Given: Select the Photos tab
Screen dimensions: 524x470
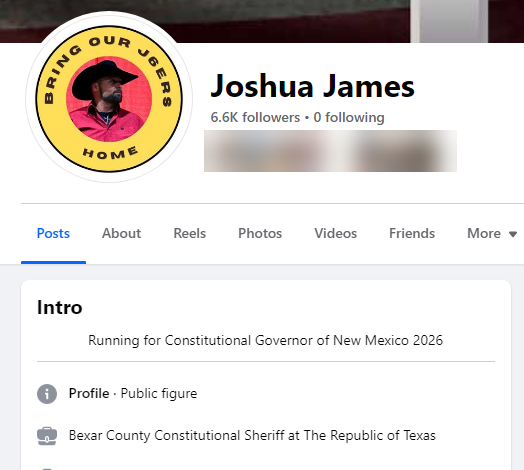Looking at the screenshot, I should (x=260, y=233).
